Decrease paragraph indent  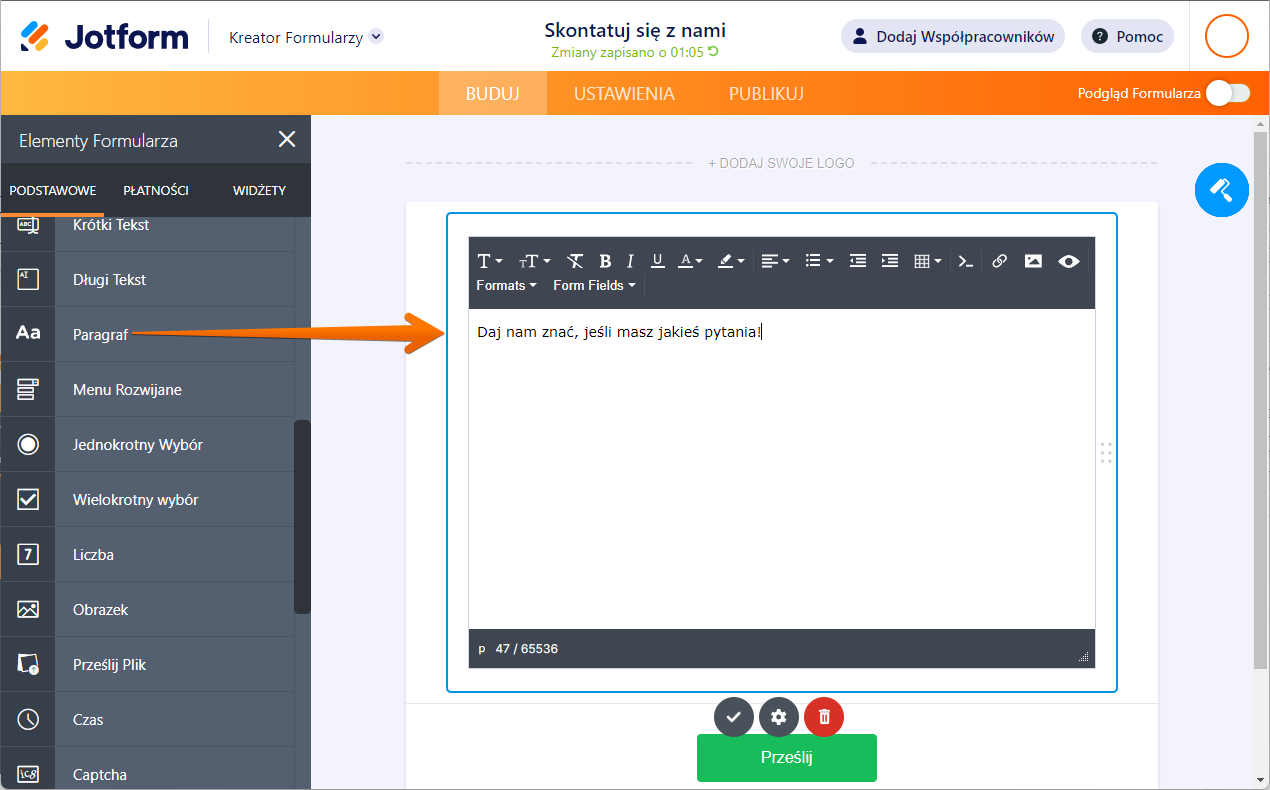tap(857, 261)
